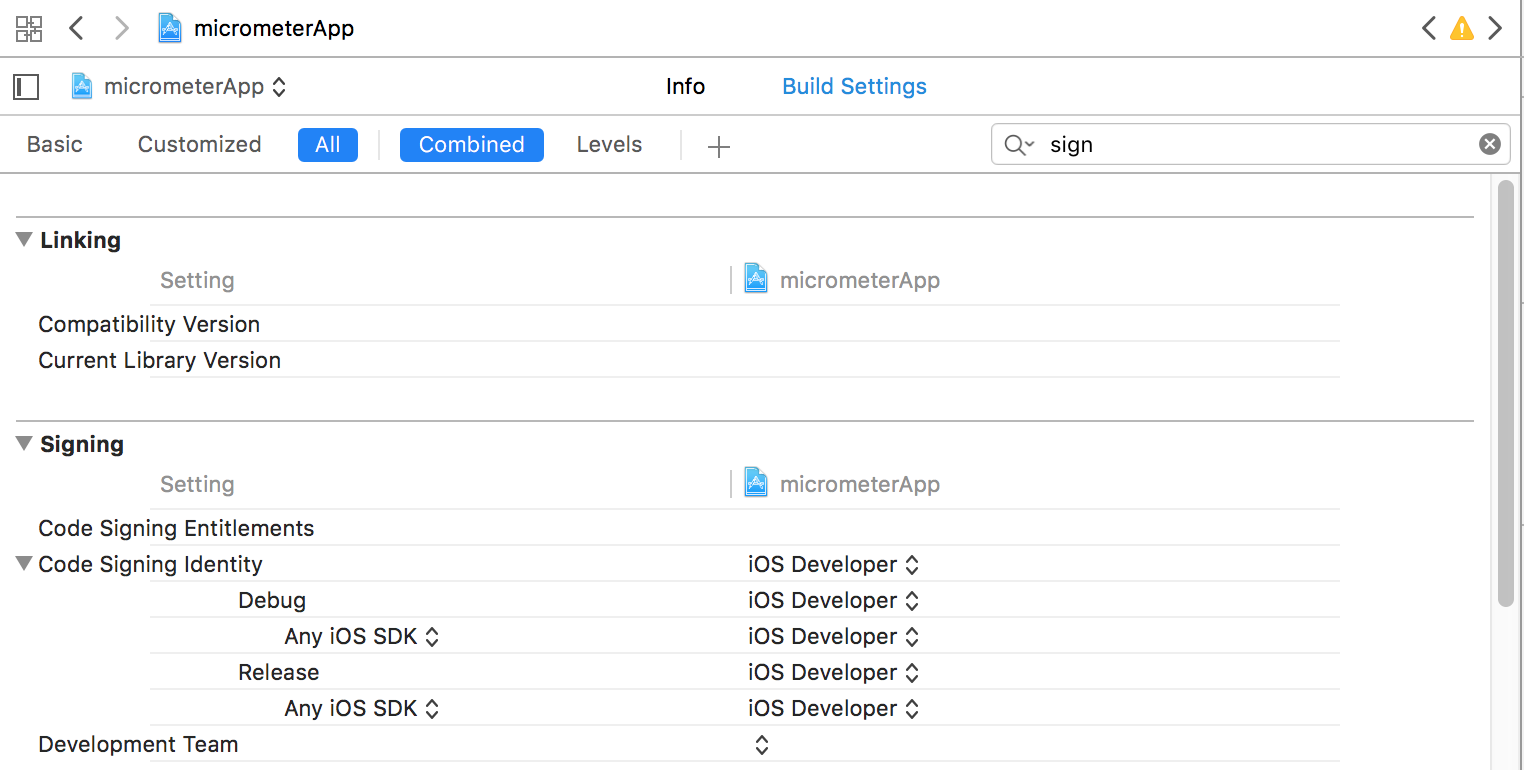
Task: Switch to Levels settings view
Action: pos(609,145)
